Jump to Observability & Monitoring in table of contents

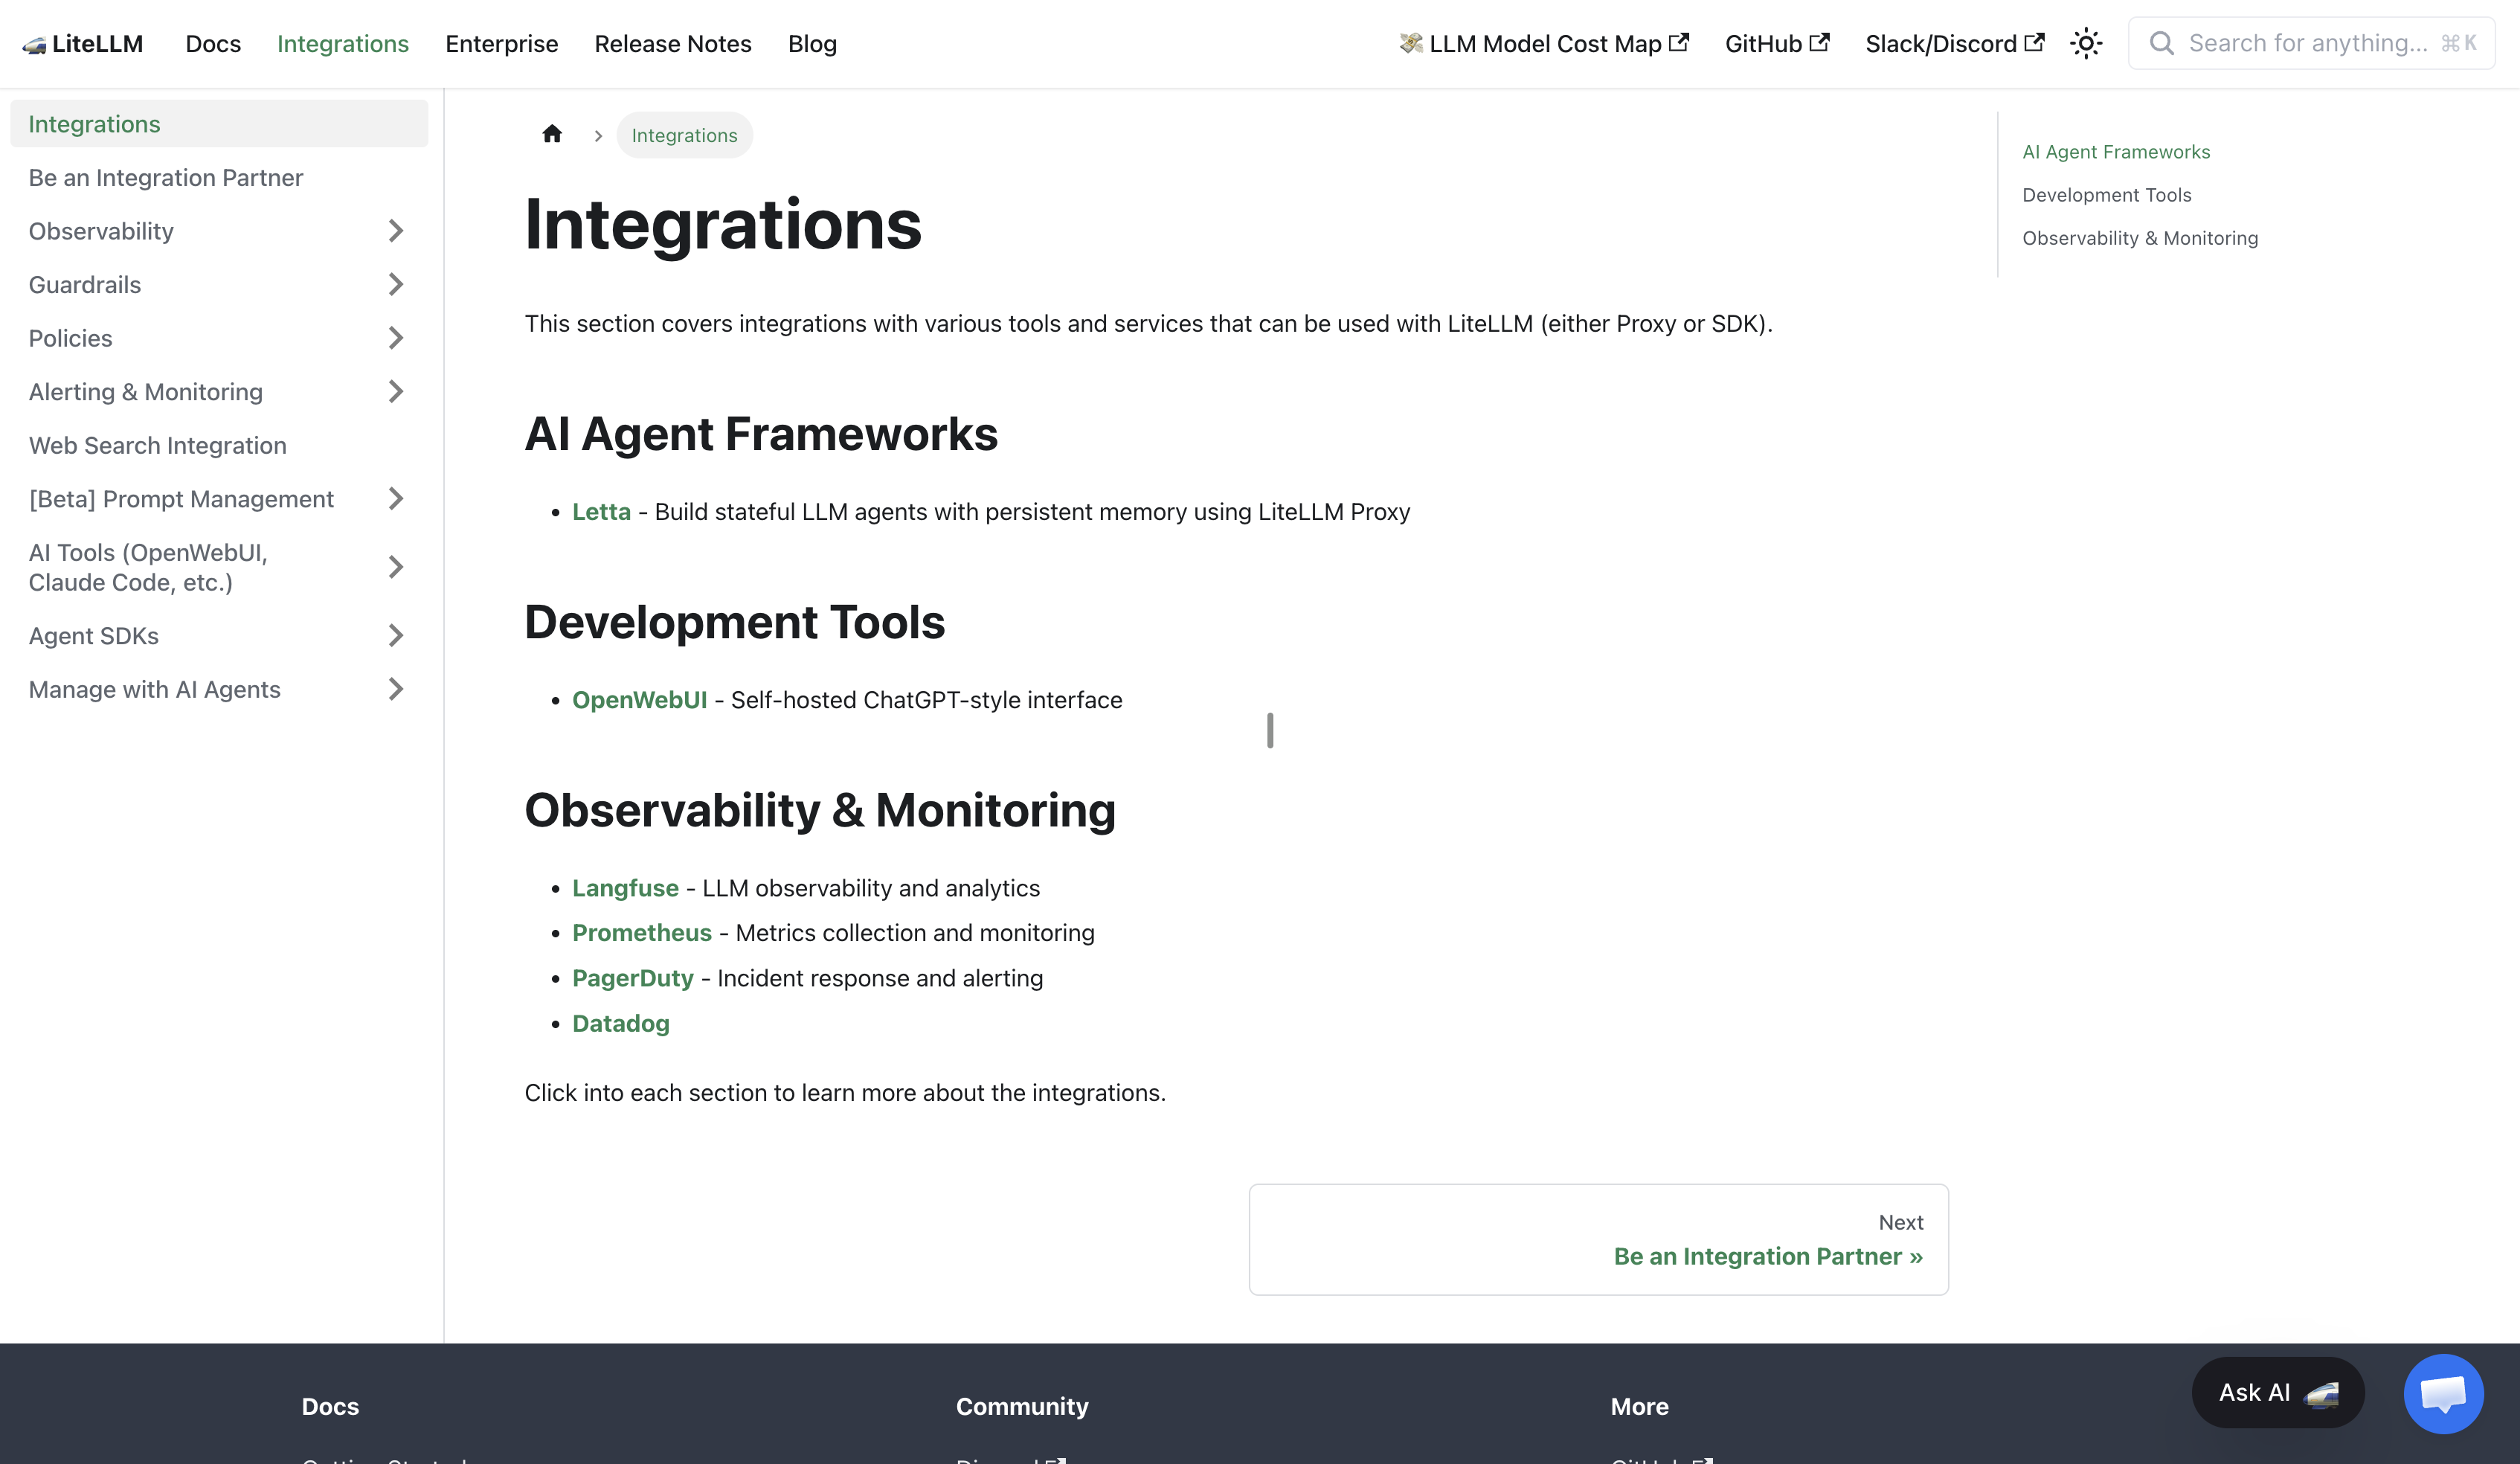click(2140, 238)
